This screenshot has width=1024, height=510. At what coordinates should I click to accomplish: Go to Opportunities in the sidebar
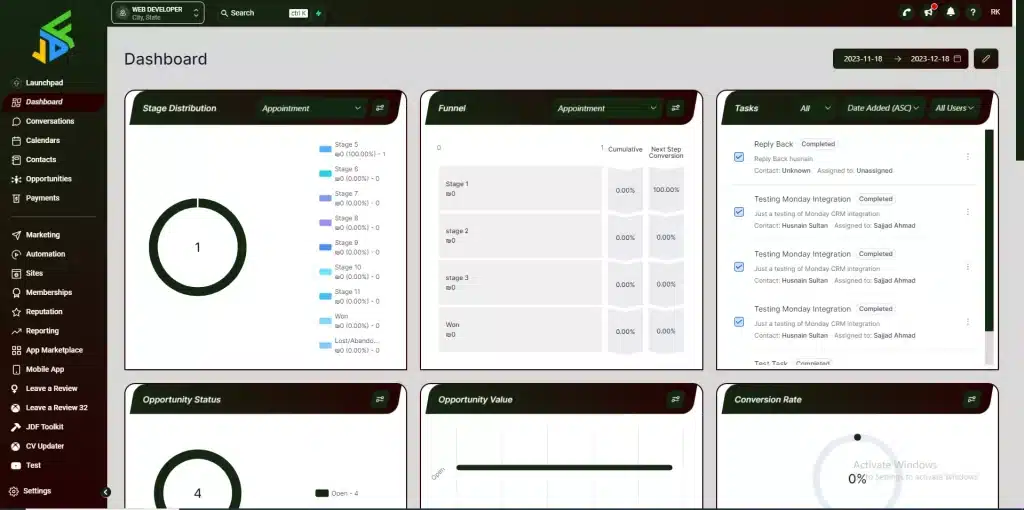(x=48, y=179)
